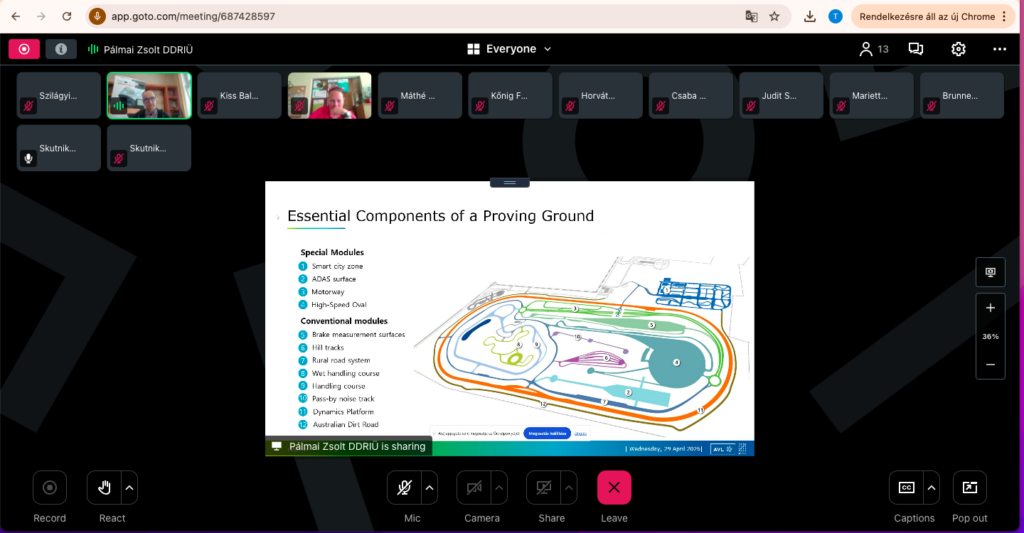Zoom in on shared screen with plus
Image resolution: width=1024 pixels, height=533 pixels.
(990, 308)
